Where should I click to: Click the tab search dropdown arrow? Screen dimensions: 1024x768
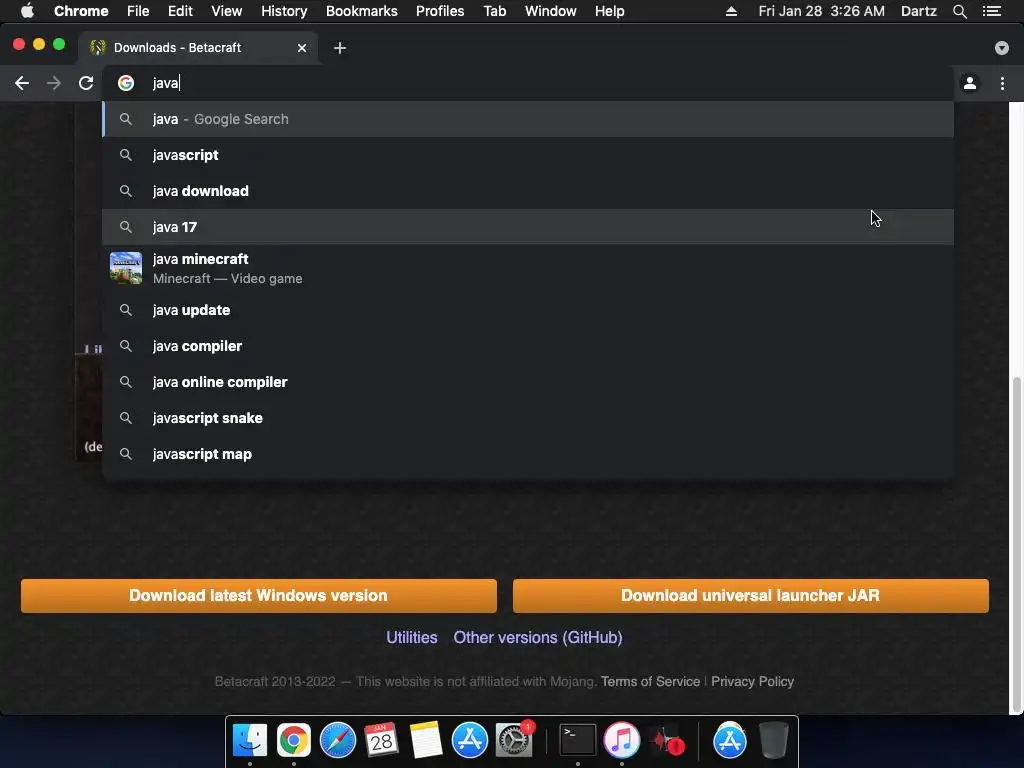coord(1002,48)
